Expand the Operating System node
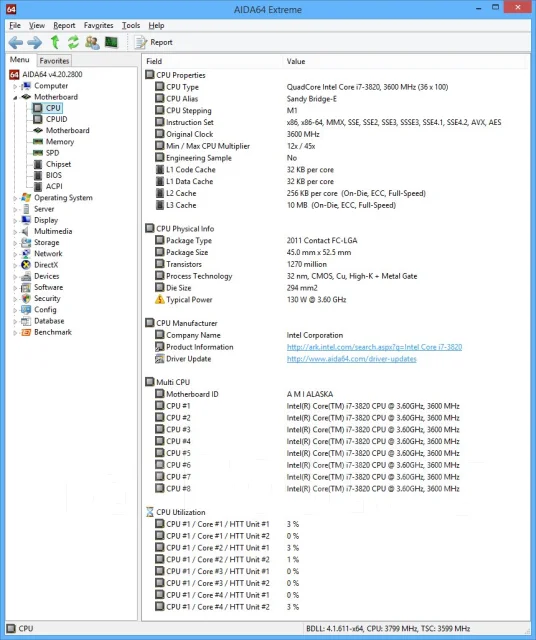536x640 pixels. pyautogui.click(x=15, y=198)
